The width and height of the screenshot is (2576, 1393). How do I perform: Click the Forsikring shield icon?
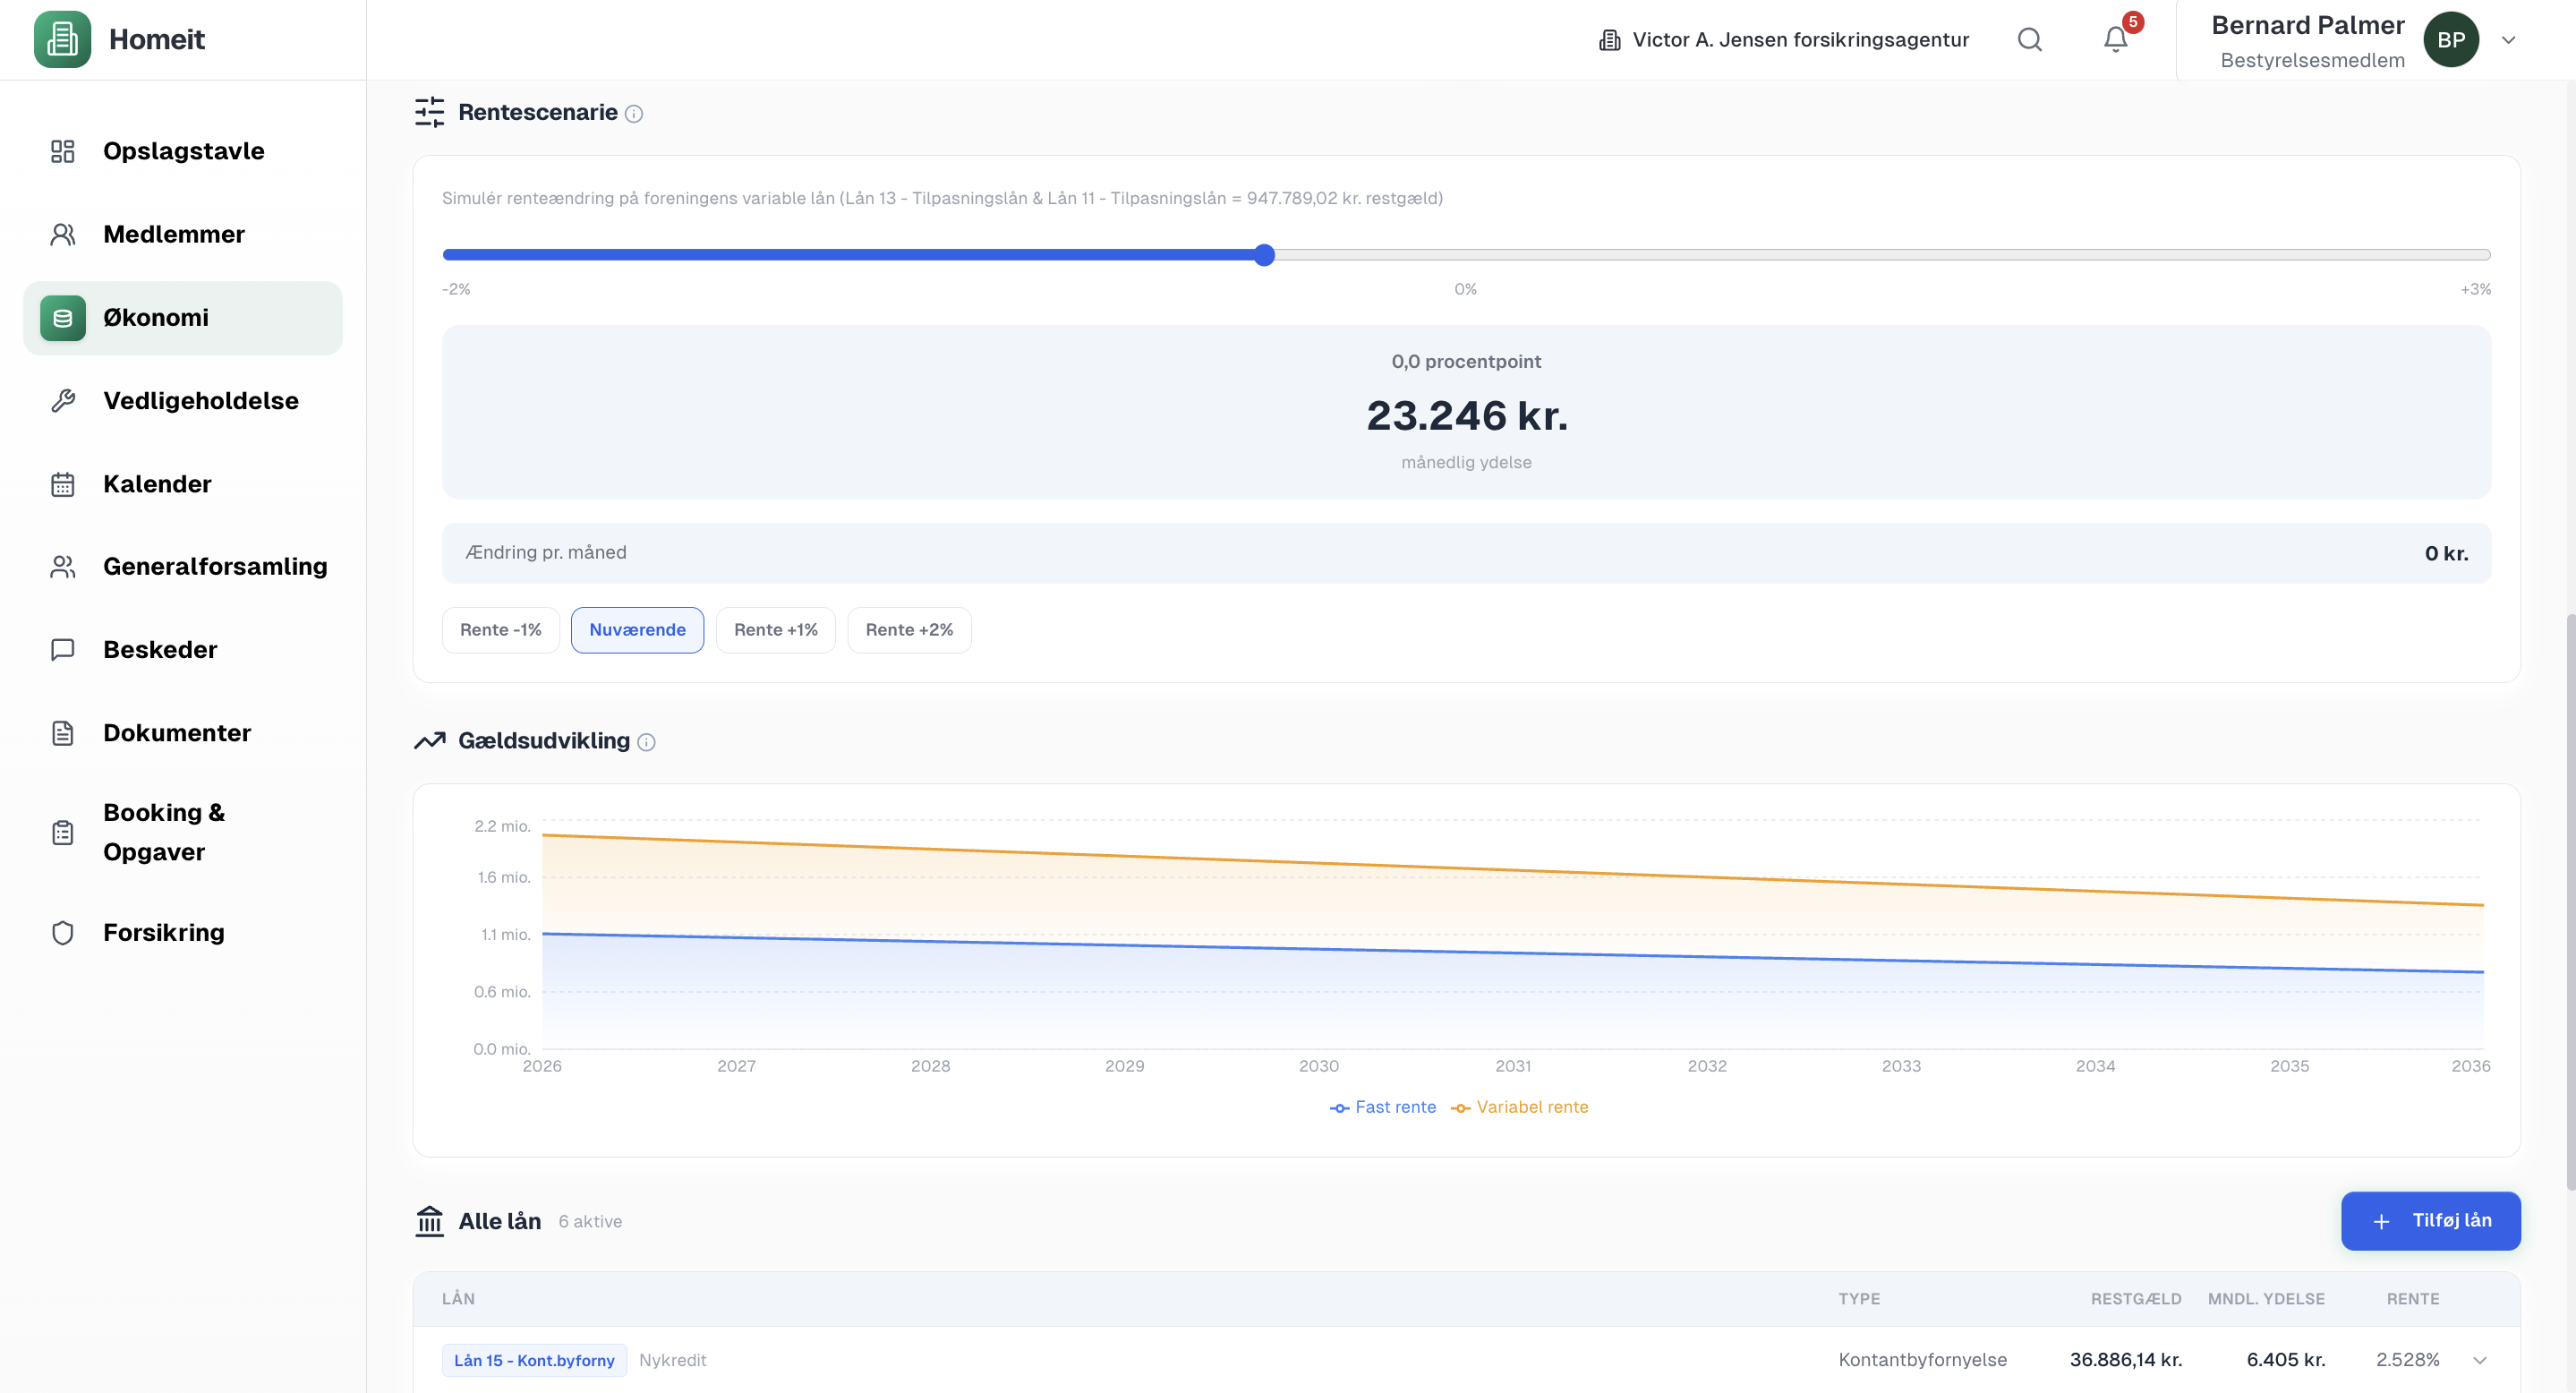tap(63, 933)
